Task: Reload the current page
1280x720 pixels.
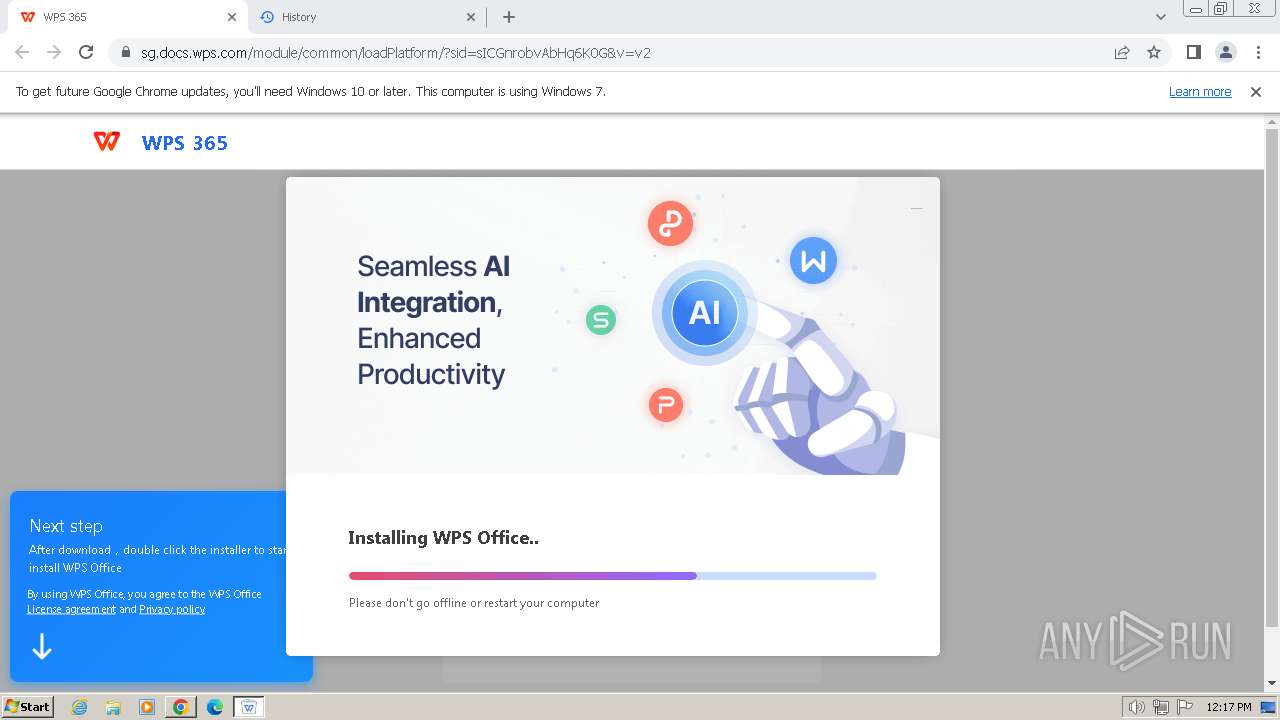Action: tap(86, 52)
